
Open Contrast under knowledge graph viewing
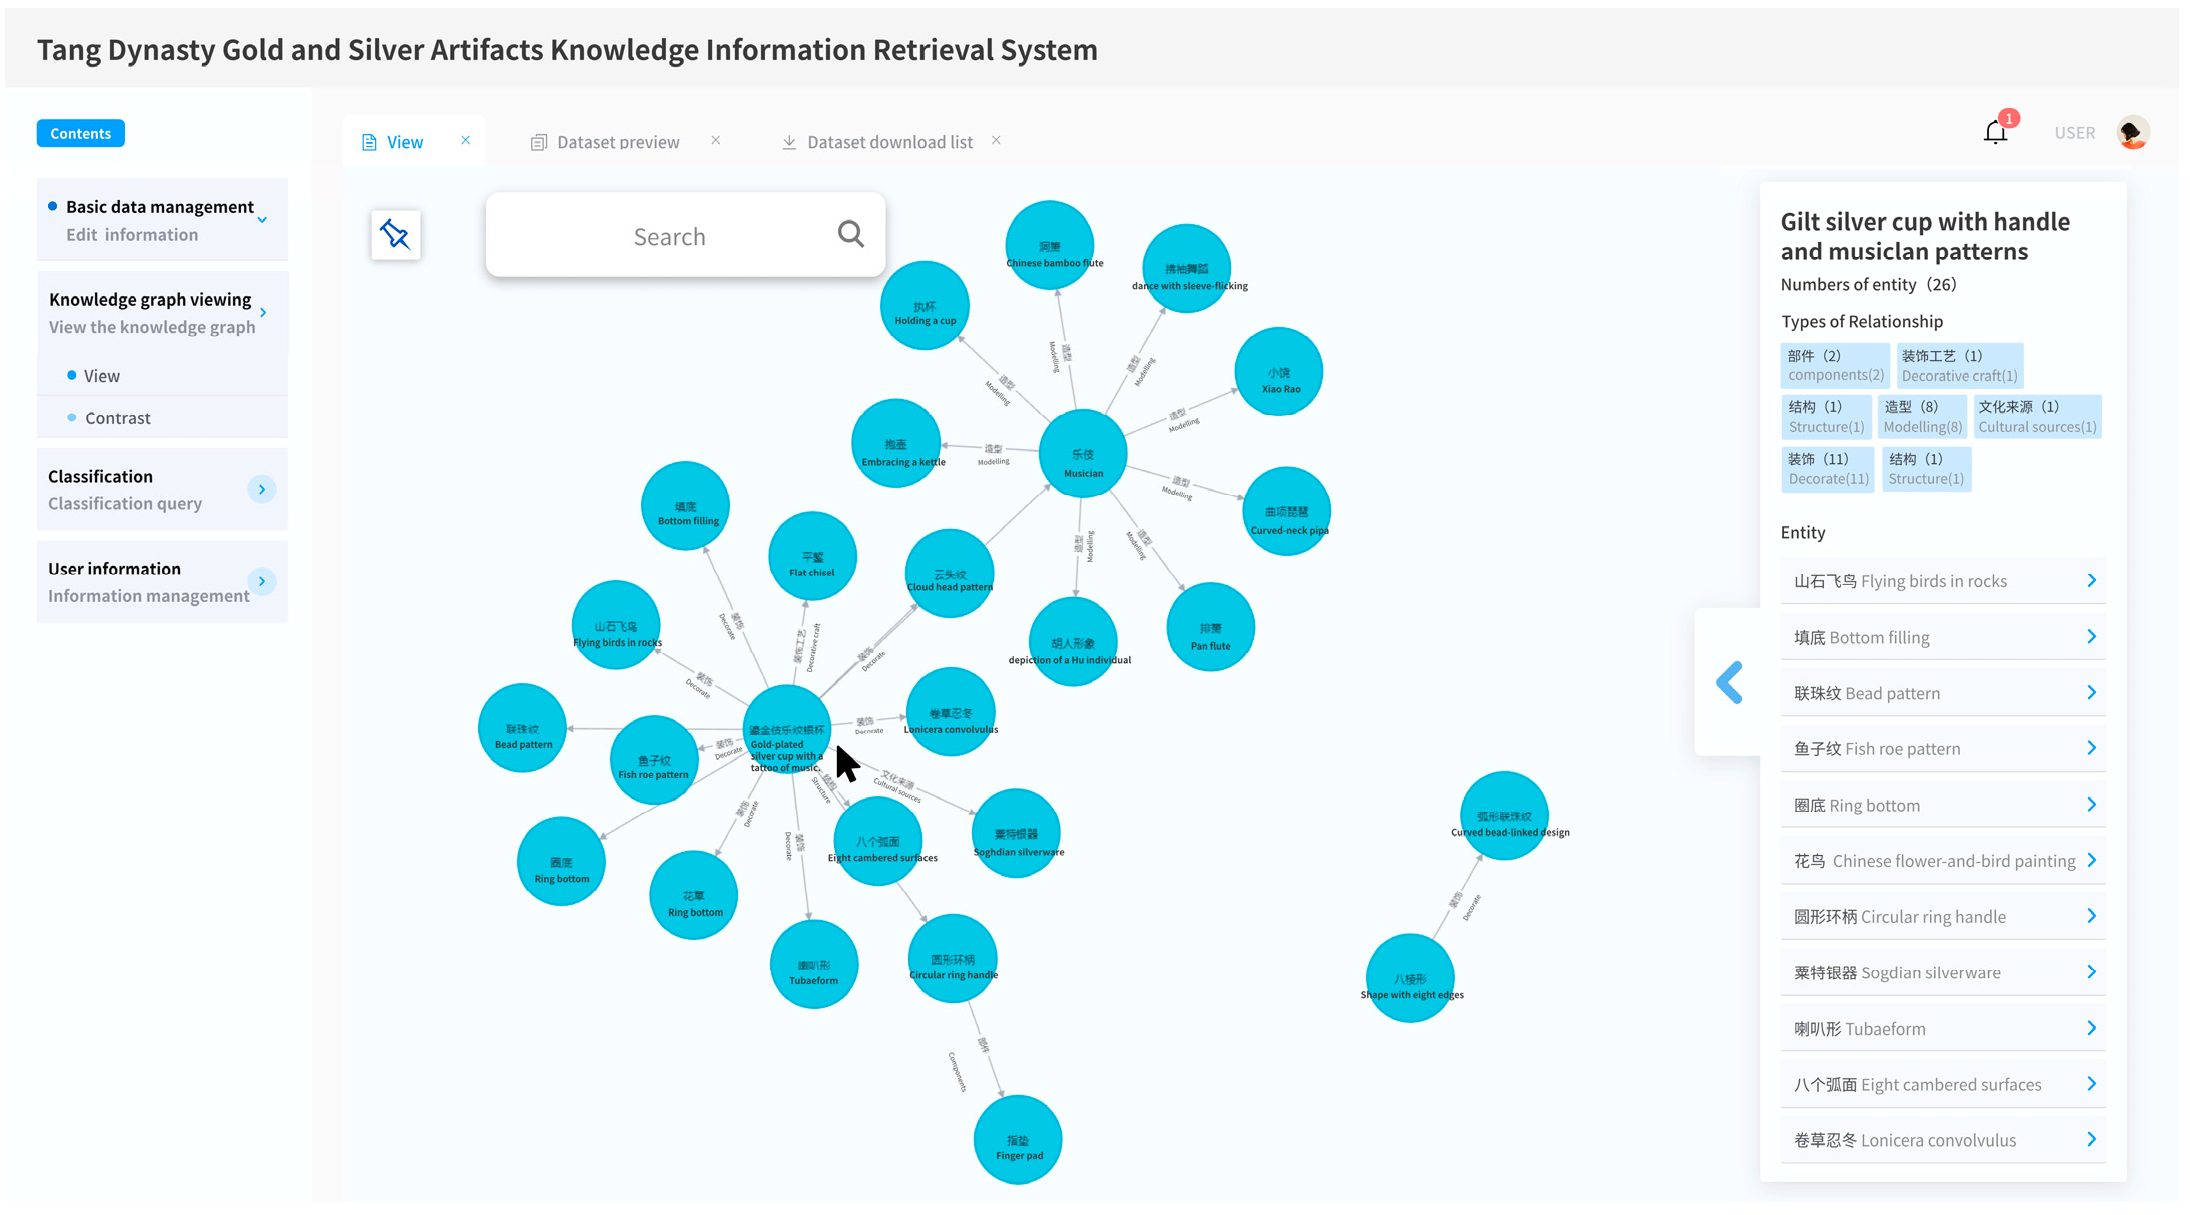[118, 418]
